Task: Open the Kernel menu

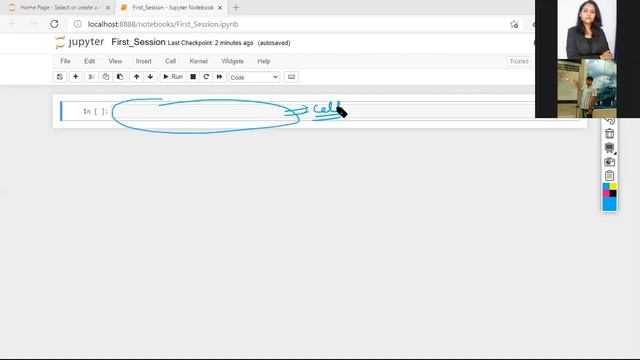Action: click(x=198, y=61)
